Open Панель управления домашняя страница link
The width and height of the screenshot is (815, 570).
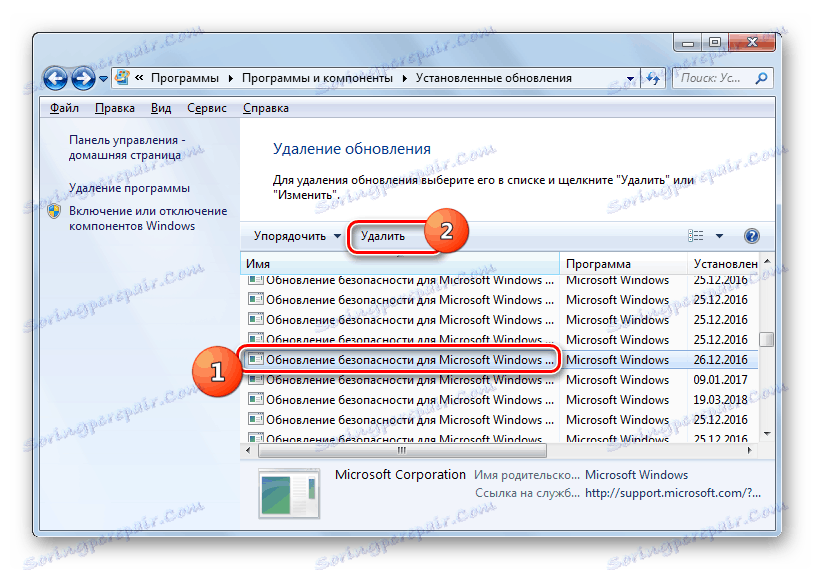[x=127, y=148]
